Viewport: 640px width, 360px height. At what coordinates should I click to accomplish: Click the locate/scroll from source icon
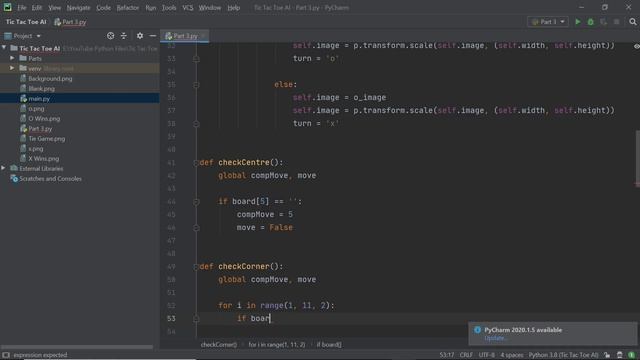pos(110,36)
